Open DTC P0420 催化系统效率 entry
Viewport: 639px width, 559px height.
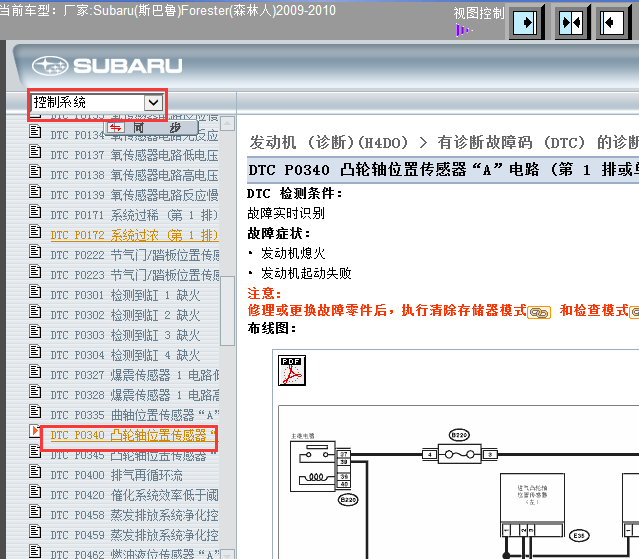134,495
